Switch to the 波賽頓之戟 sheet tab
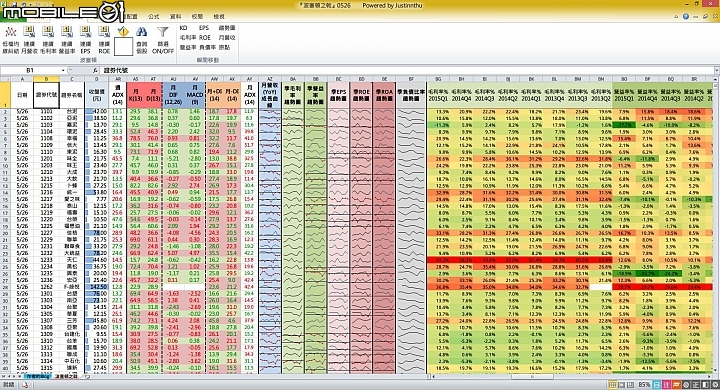The image size is (720, 390). click(67, 376)
